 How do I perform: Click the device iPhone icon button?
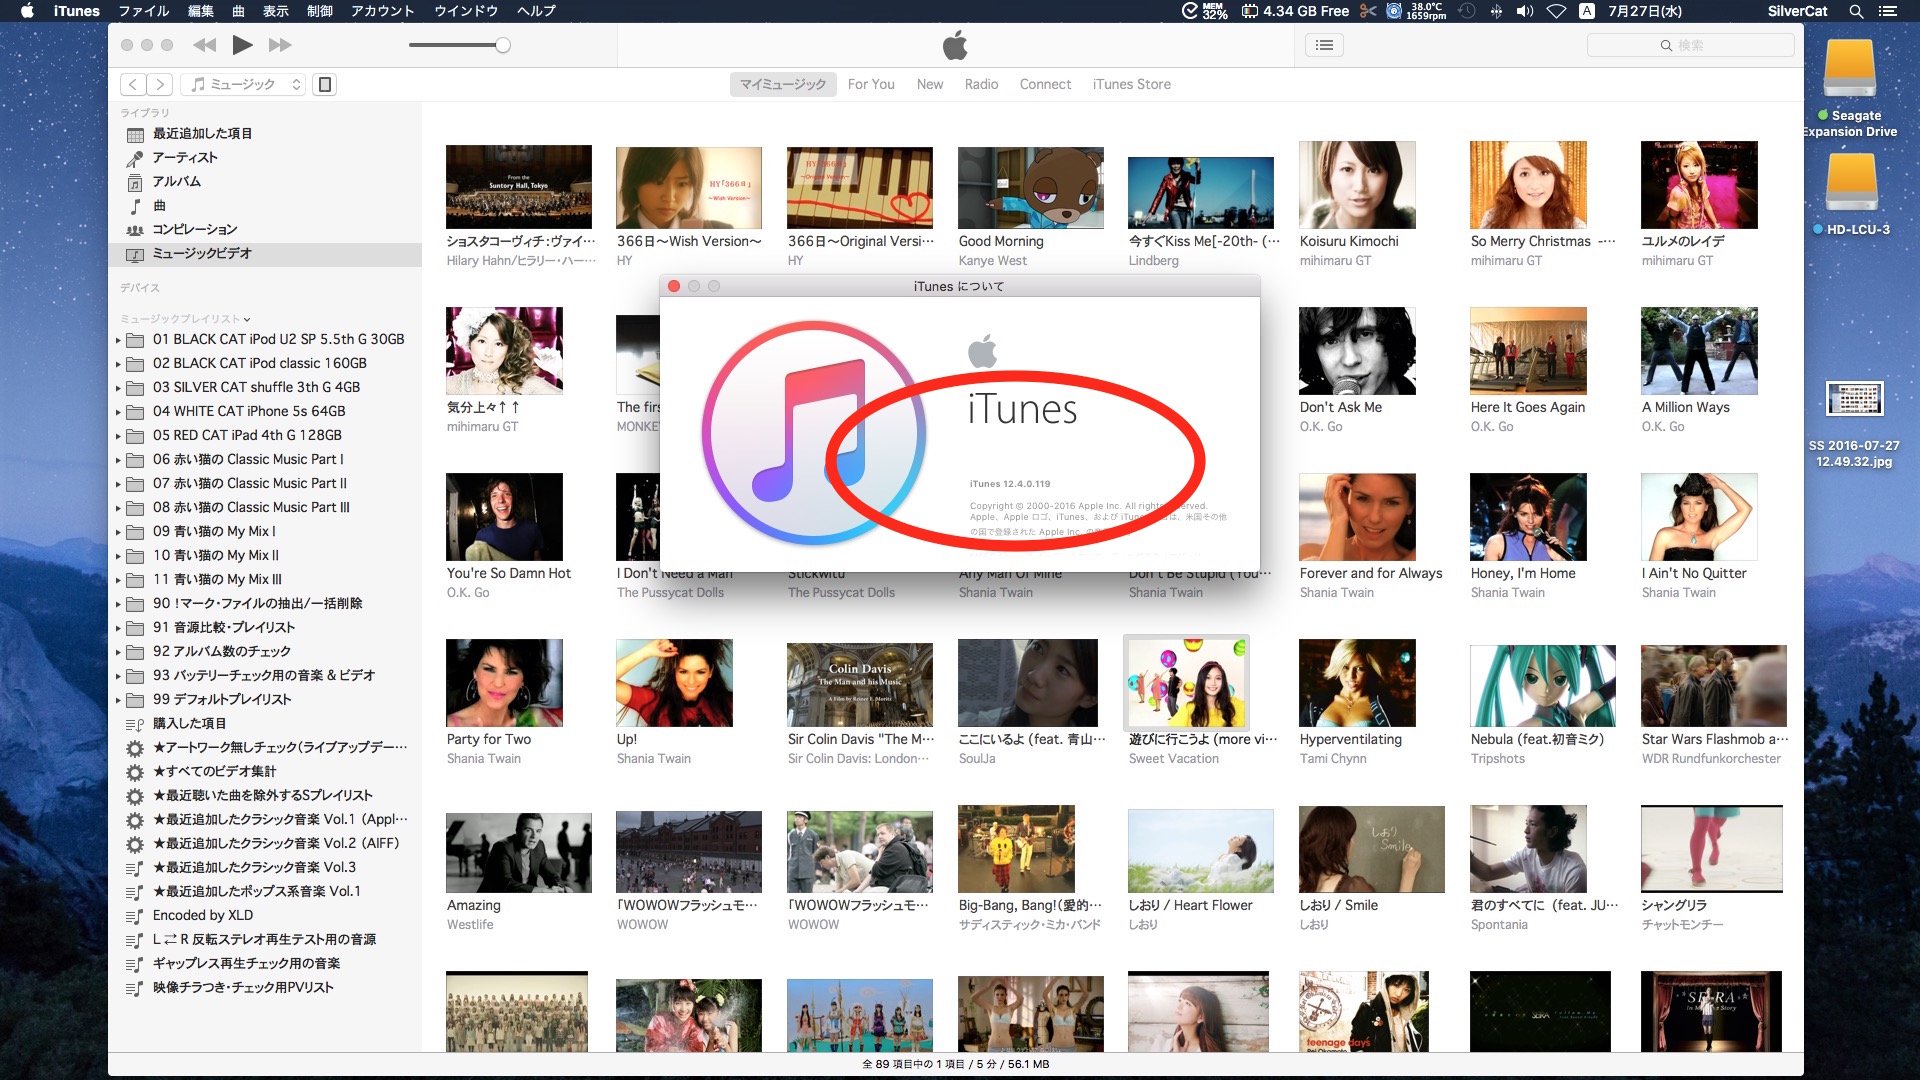[x=324, y=85]
